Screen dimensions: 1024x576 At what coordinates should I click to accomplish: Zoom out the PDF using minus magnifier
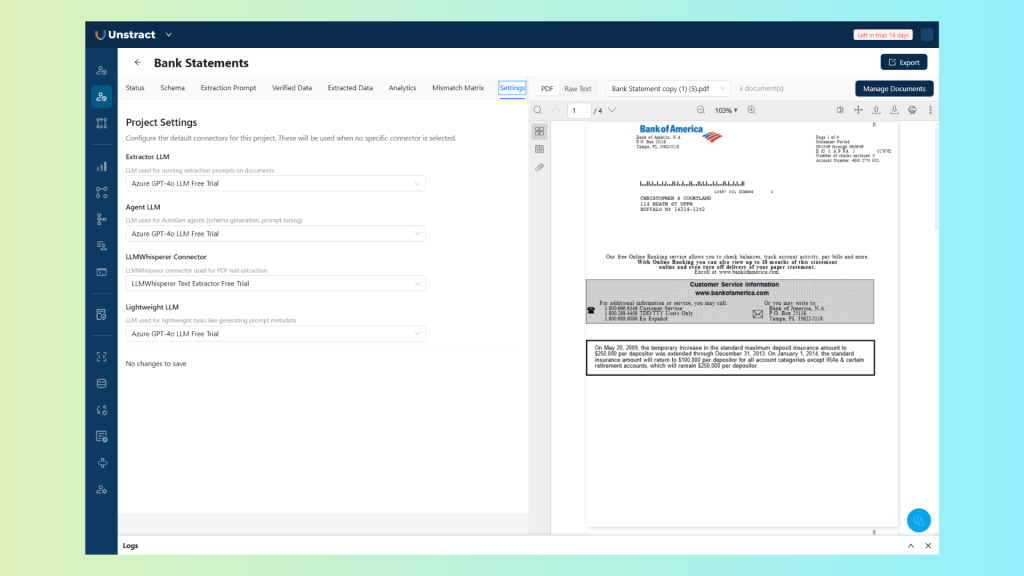pos(700,110)
